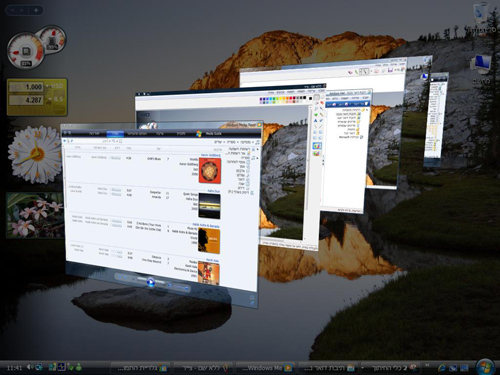The image size is (500, 375).
Task: Show more Quick Launch items via chevron
Action: (x=427, y=365)
